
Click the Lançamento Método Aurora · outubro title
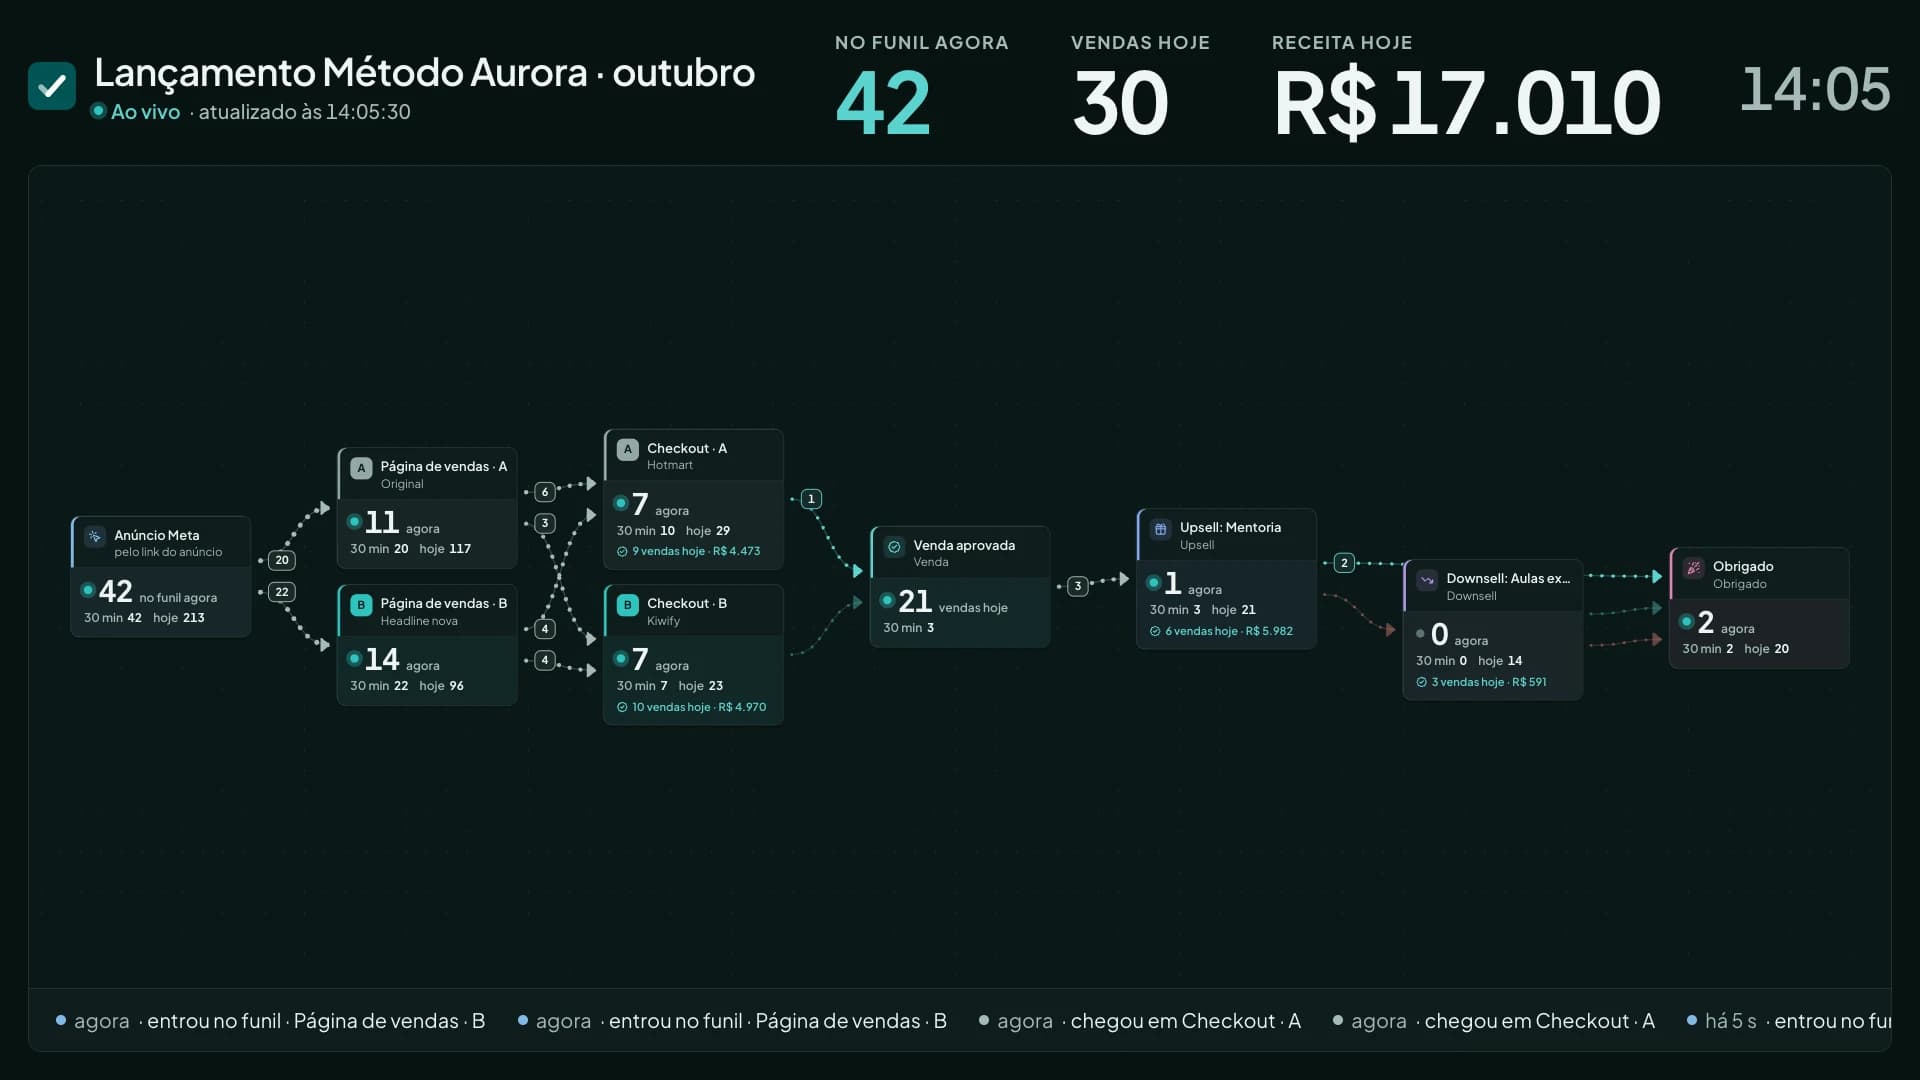(424, 73)
